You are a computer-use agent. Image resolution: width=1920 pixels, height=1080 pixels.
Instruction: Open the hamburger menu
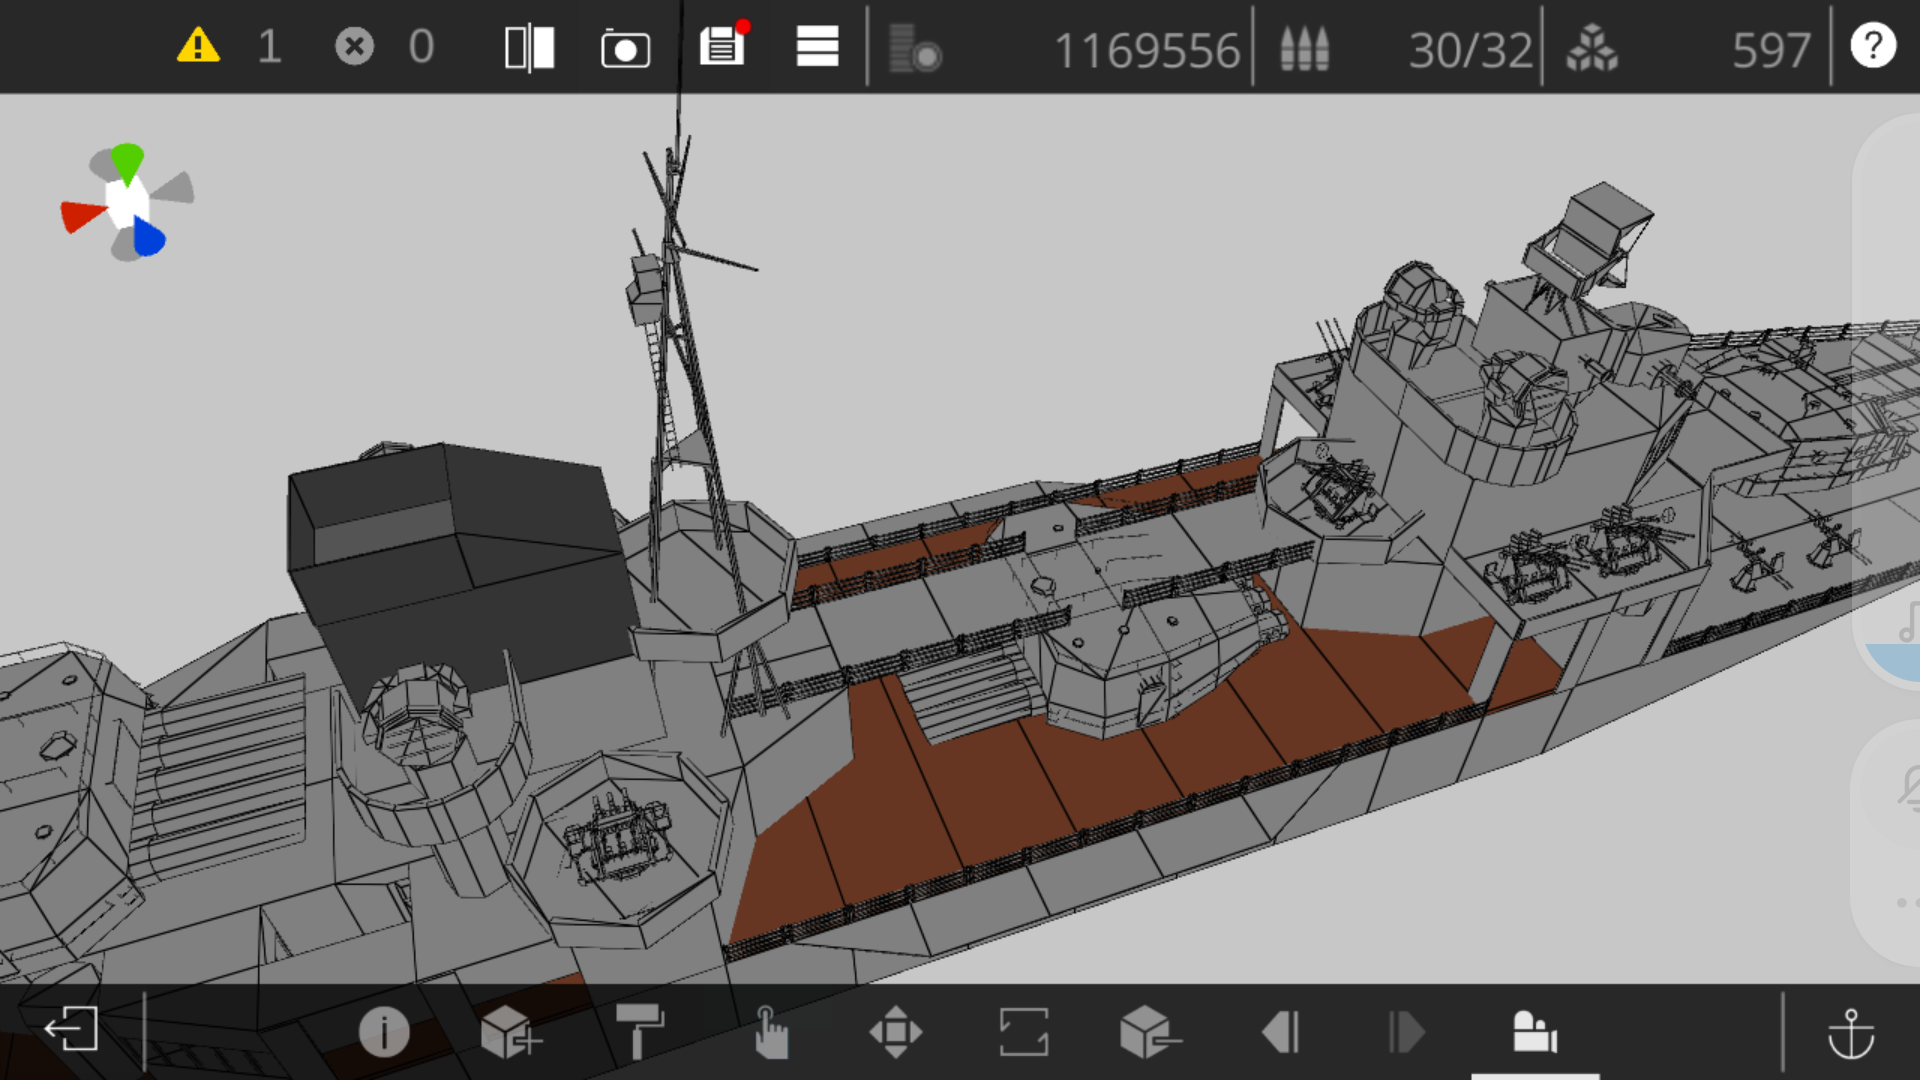817,47
